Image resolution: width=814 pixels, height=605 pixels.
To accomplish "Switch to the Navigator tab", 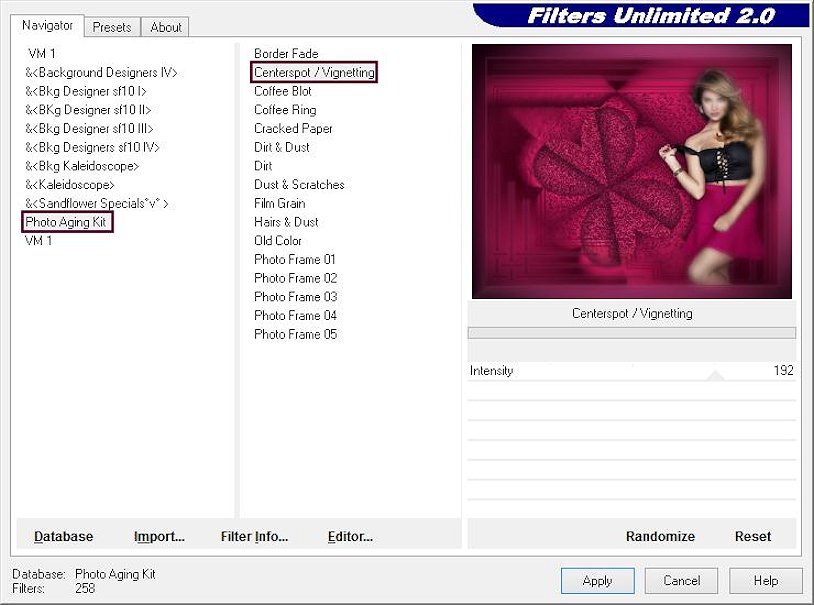I will 47,25.
